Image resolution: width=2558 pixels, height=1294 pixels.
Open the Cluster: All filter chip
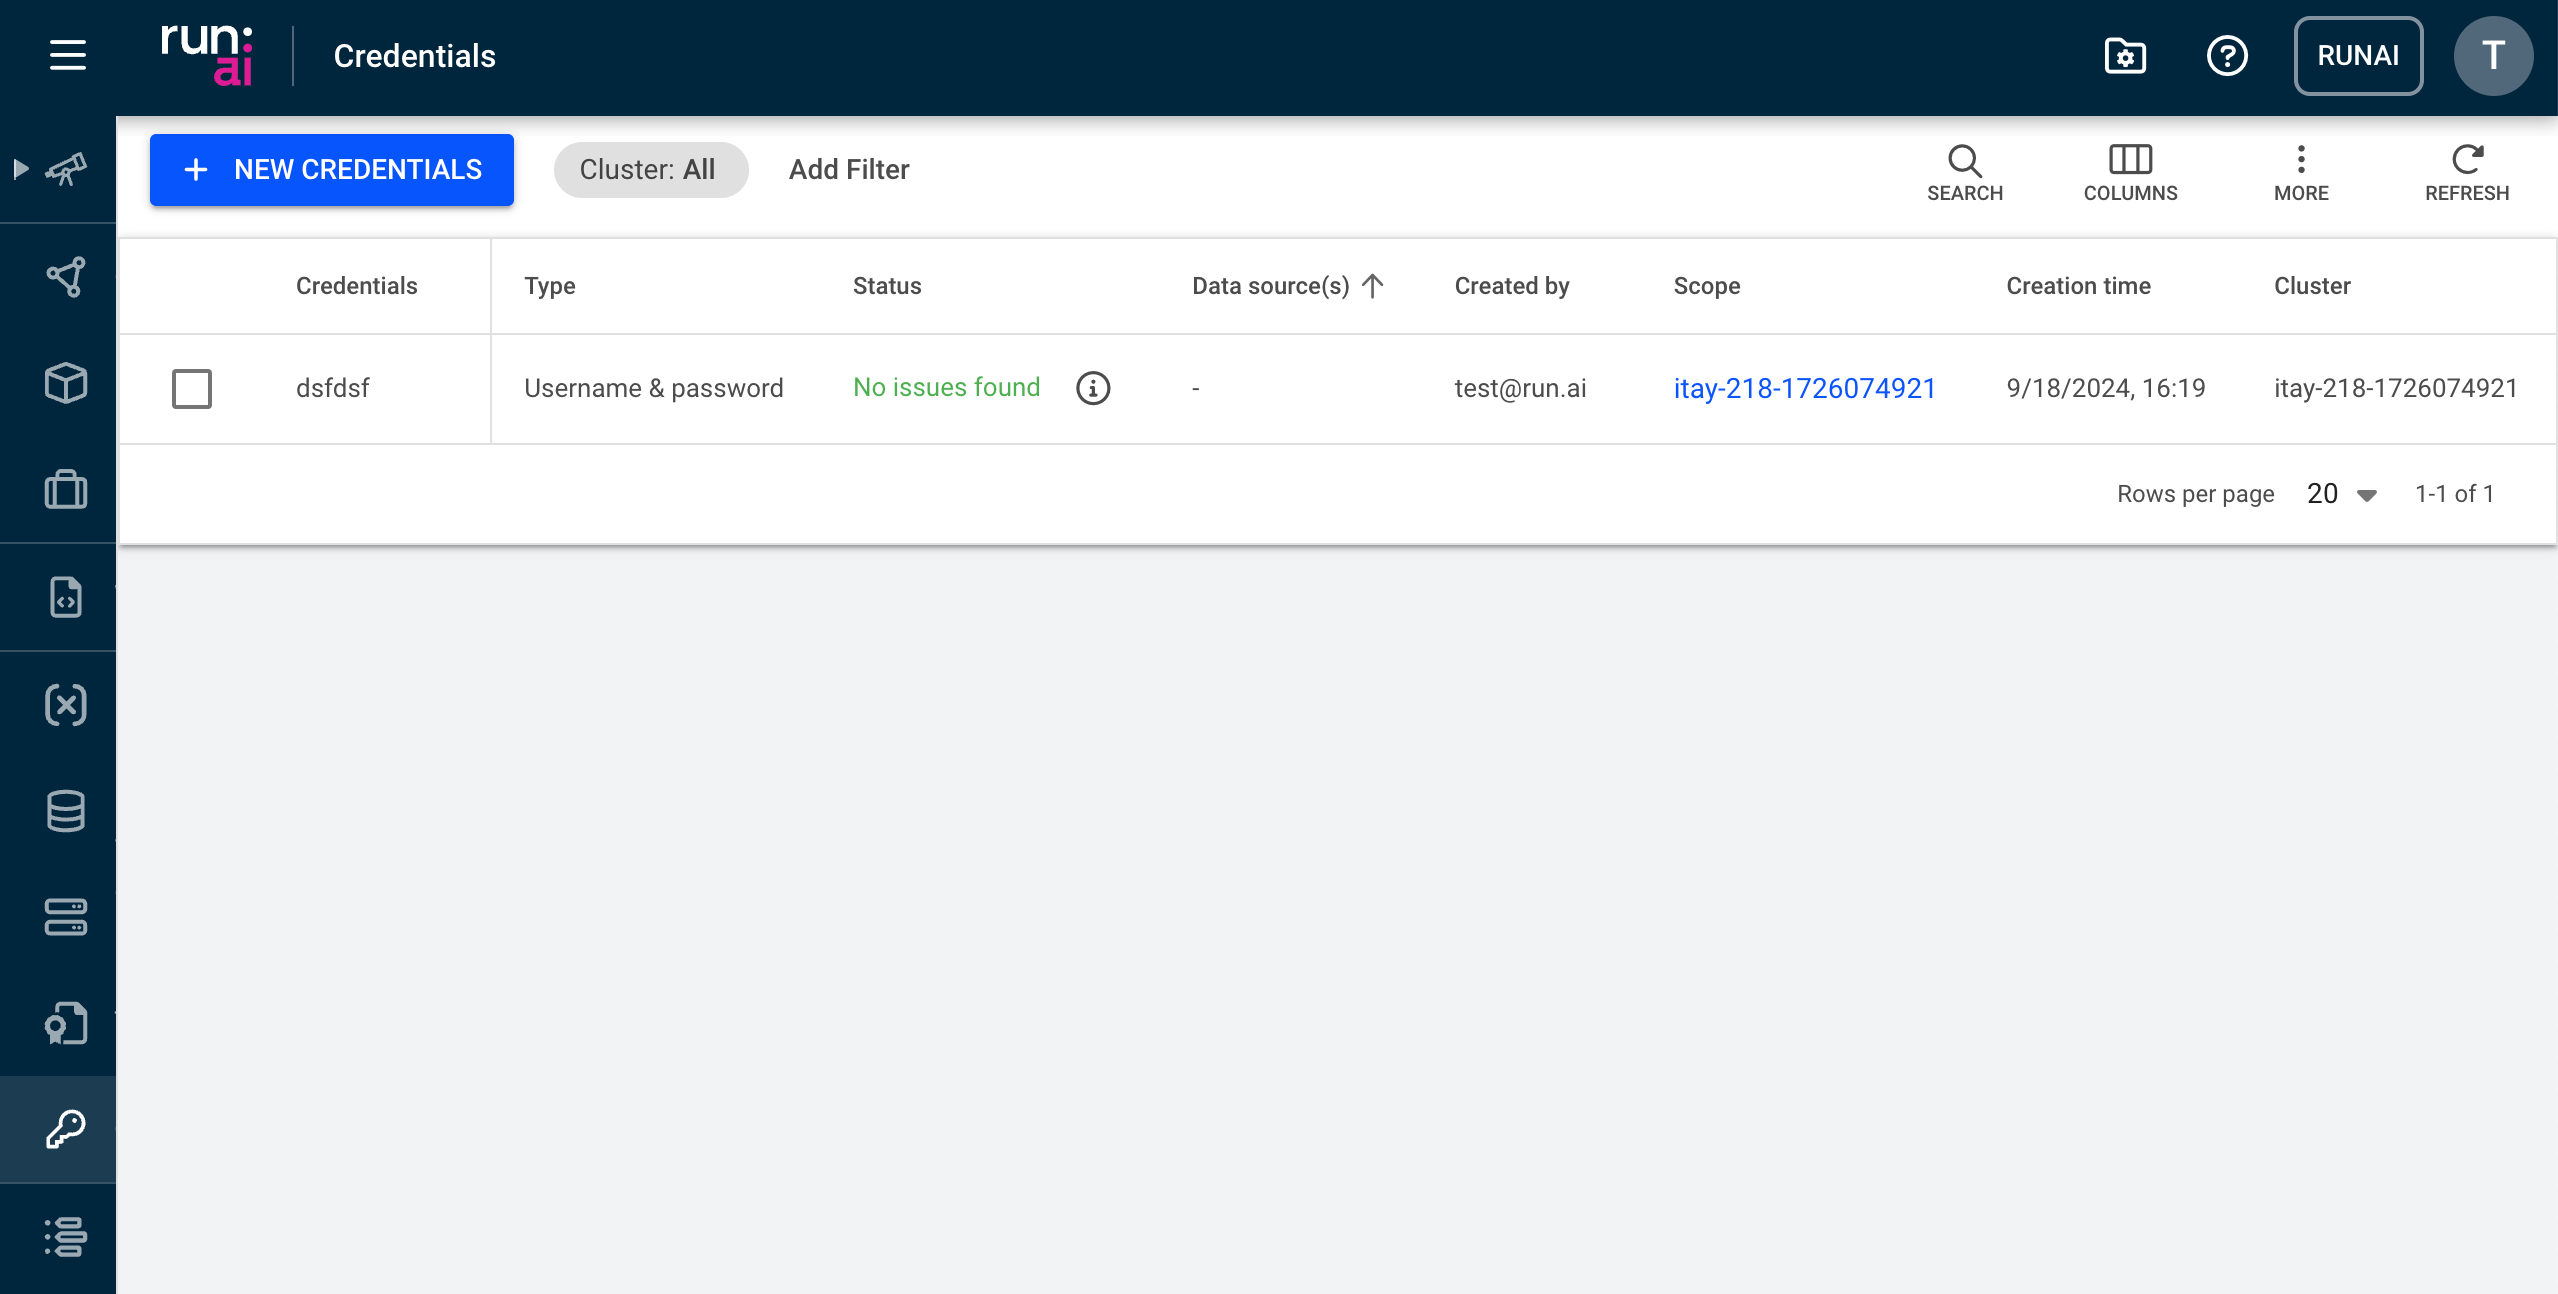(650, 170)
